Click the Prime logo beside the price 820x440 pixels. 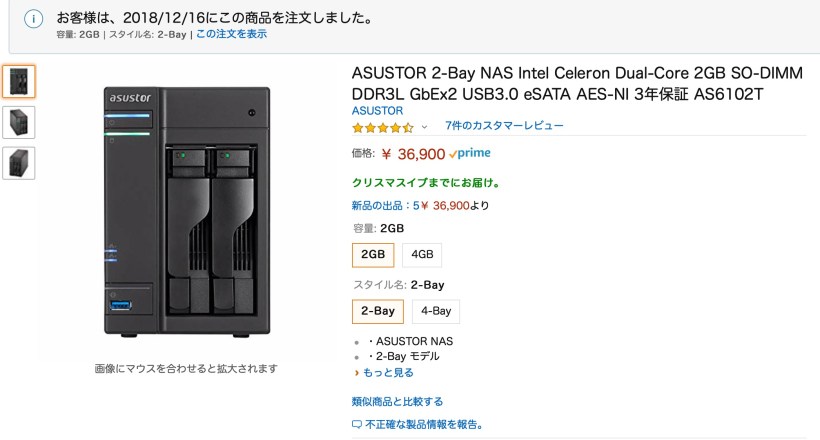(x=469, y=154)
